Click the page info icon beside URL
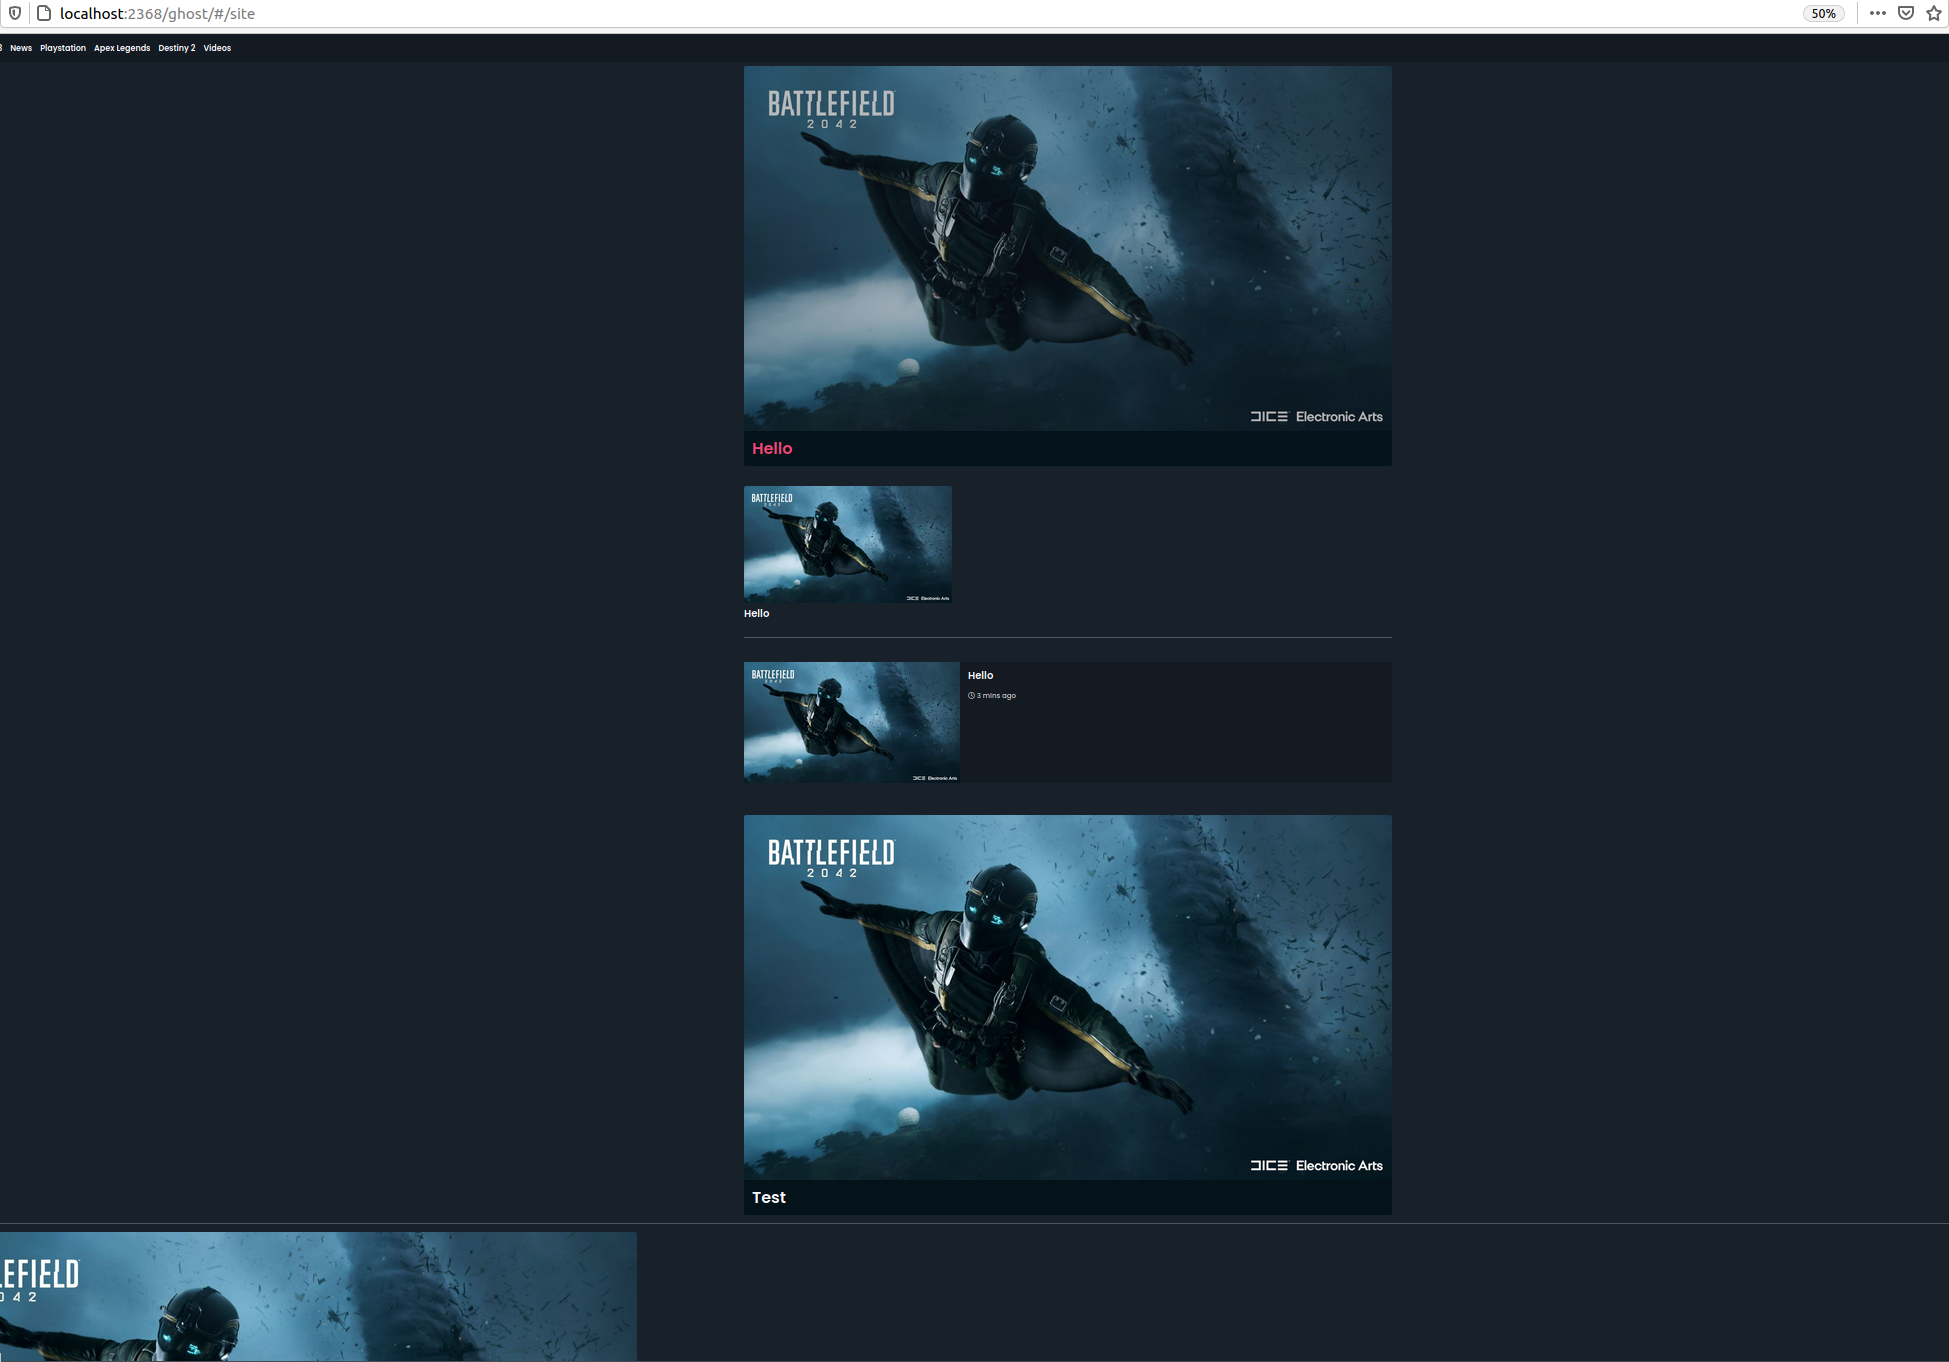This screenshot has width=1949, height=1362. tap(43, 13)
